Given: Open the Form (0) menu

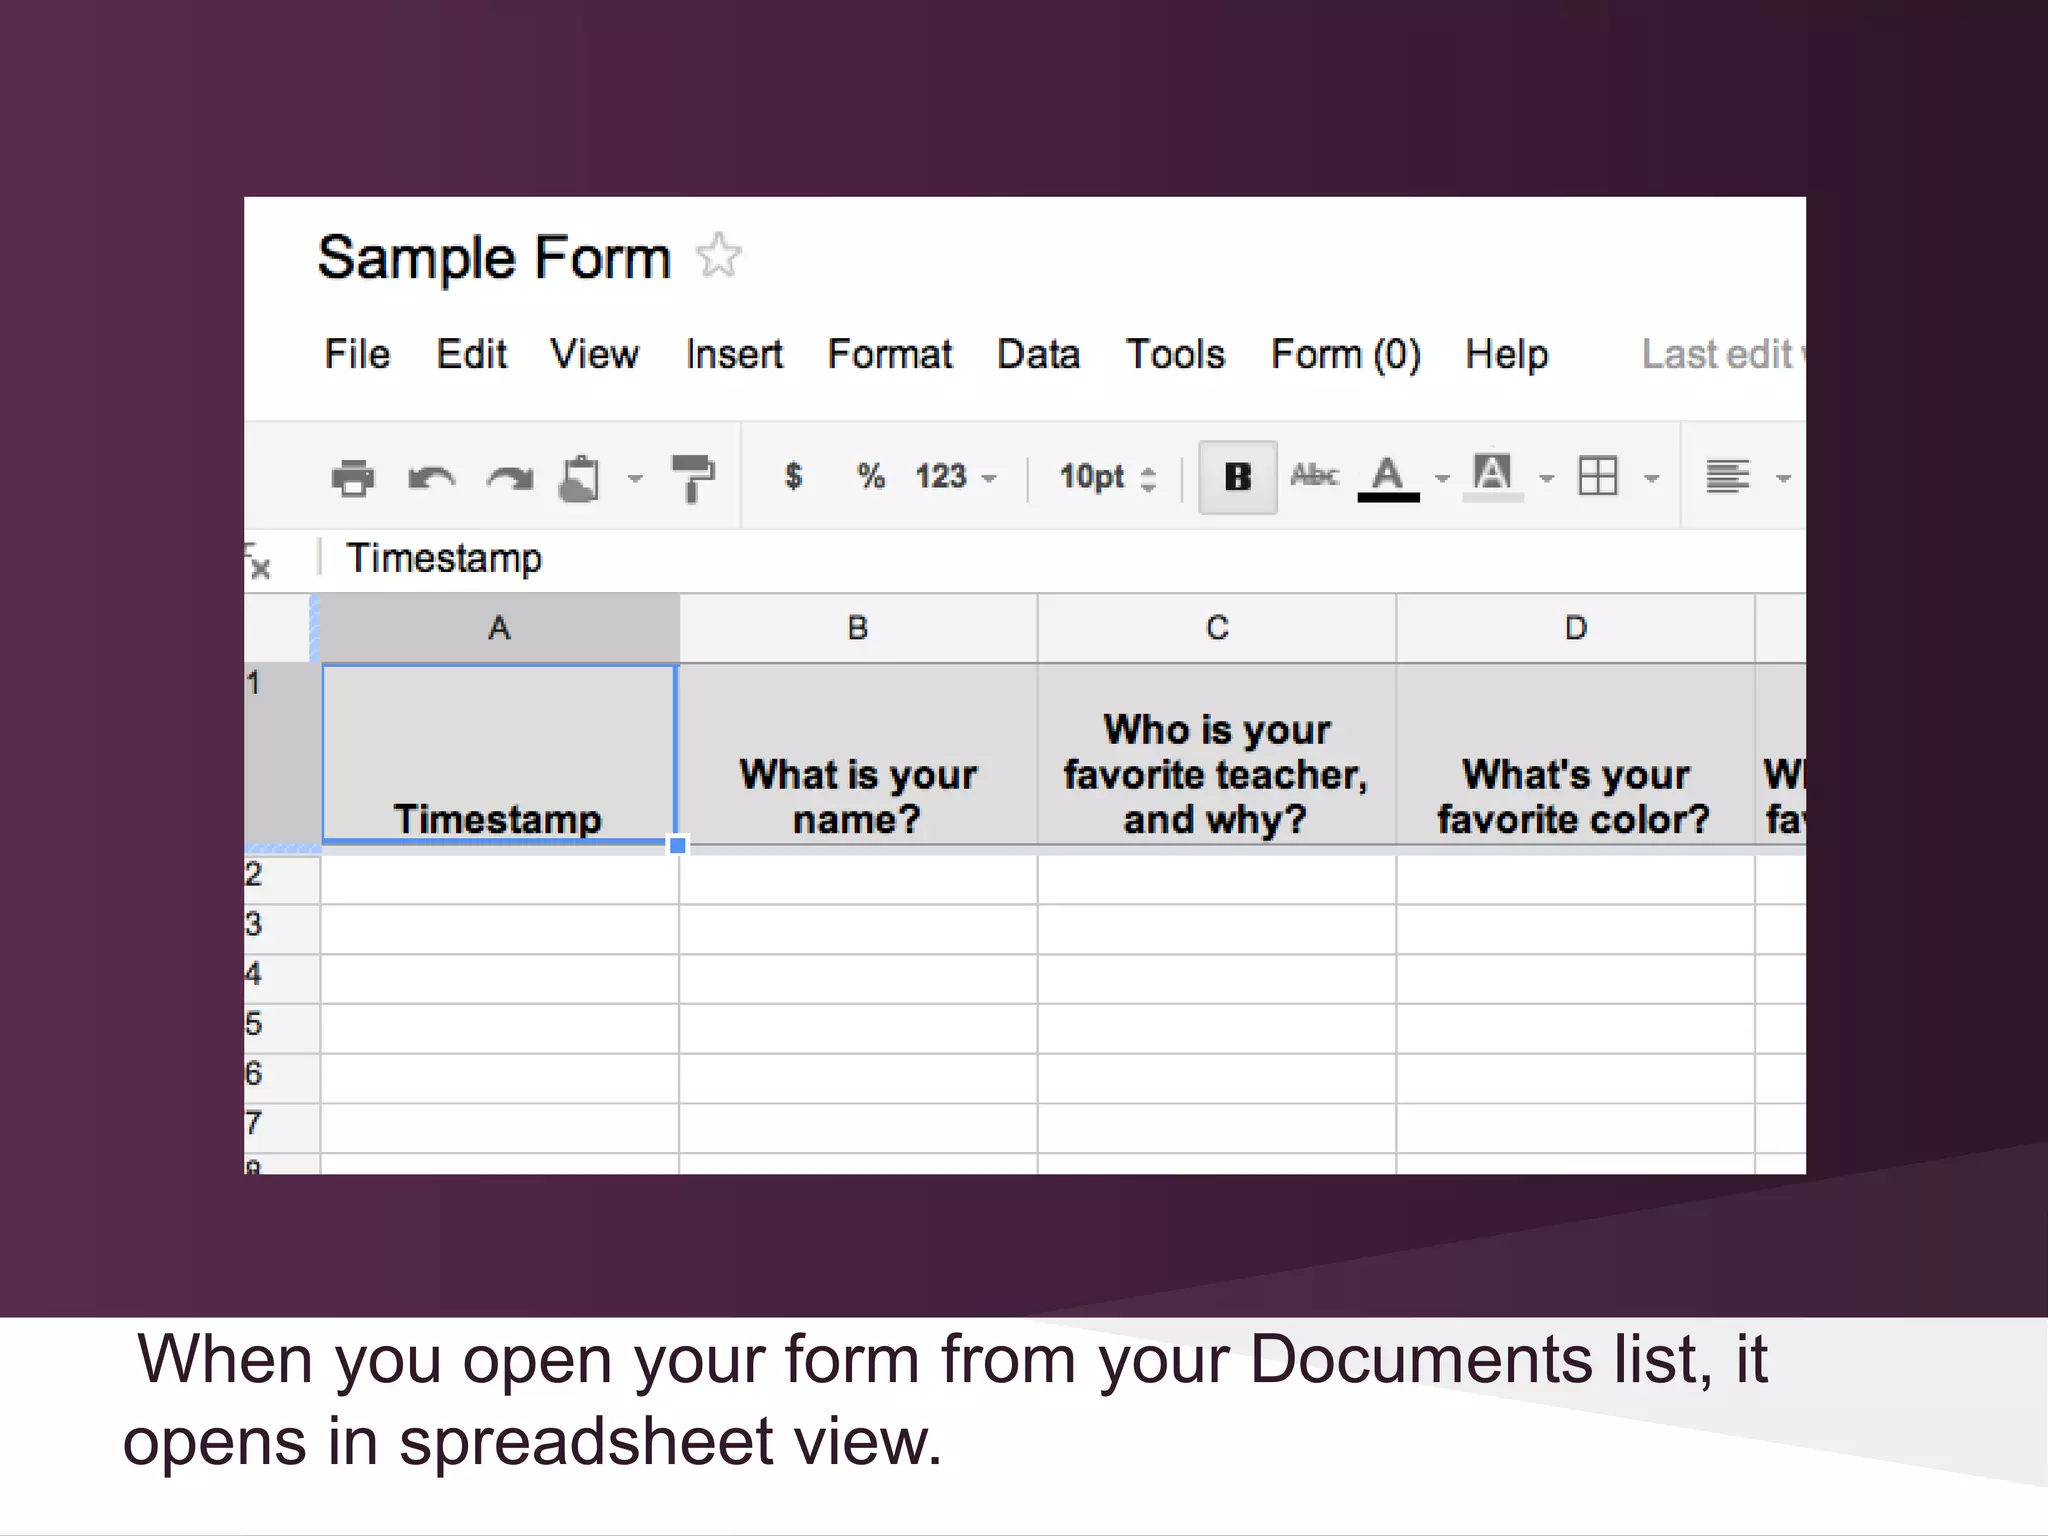Looking at the screenshot, I should [x=1345, y=354].
